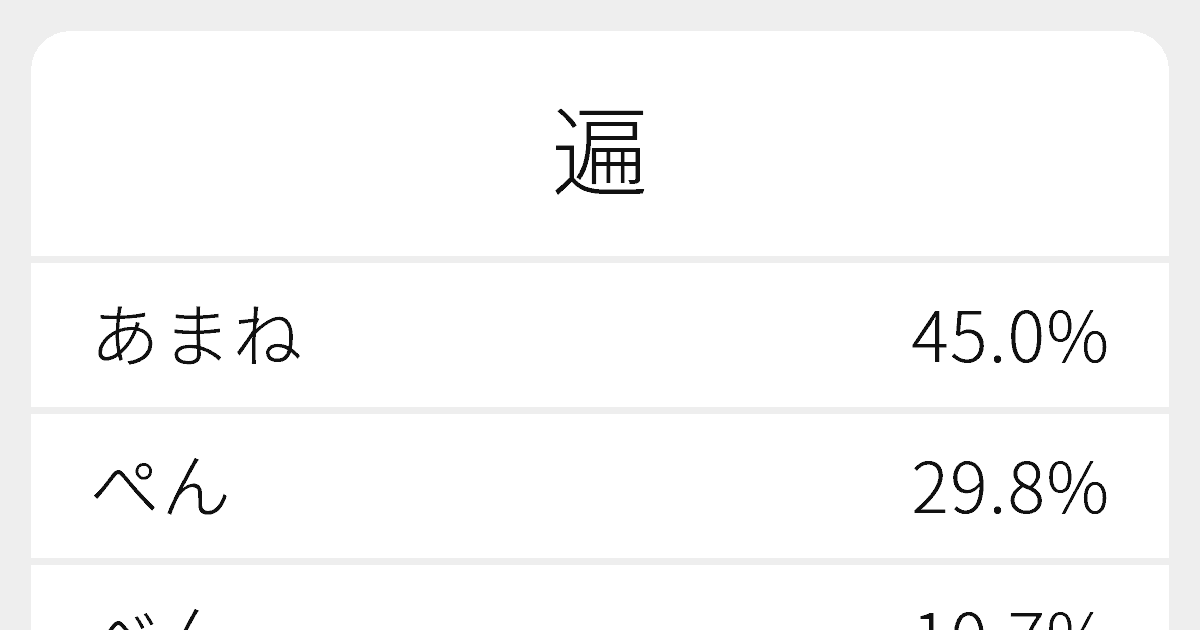Viewport: 1200px width, 630px height.
Task: Click the kanji 遍 heading
Action: tap(600, 153)
